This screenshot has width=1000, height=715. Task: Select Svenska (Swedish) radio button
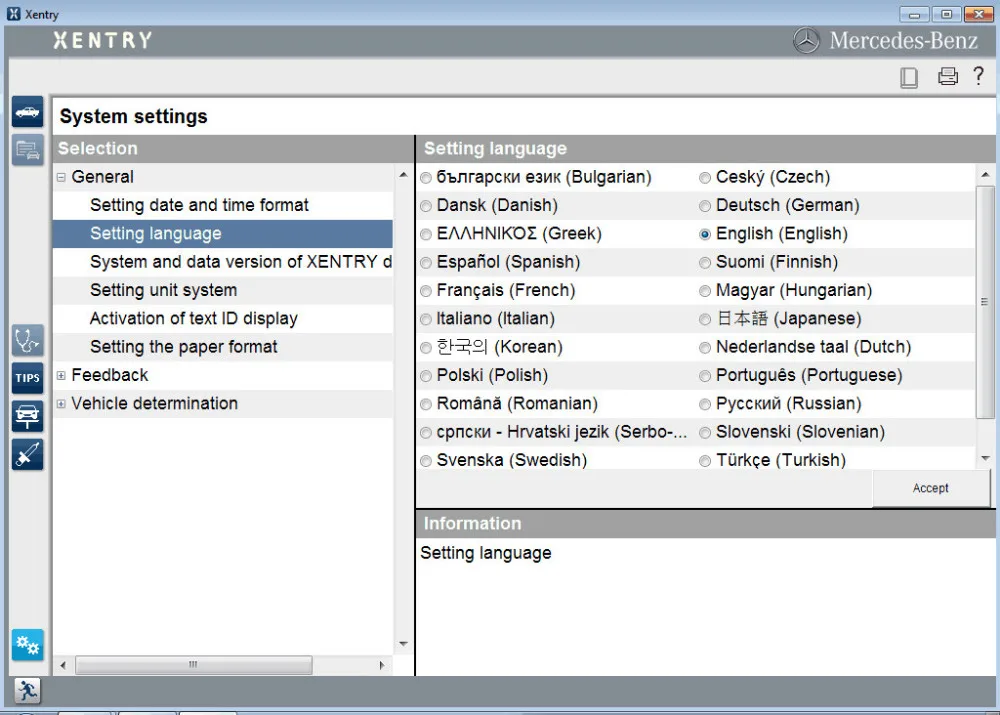[426, 461]
